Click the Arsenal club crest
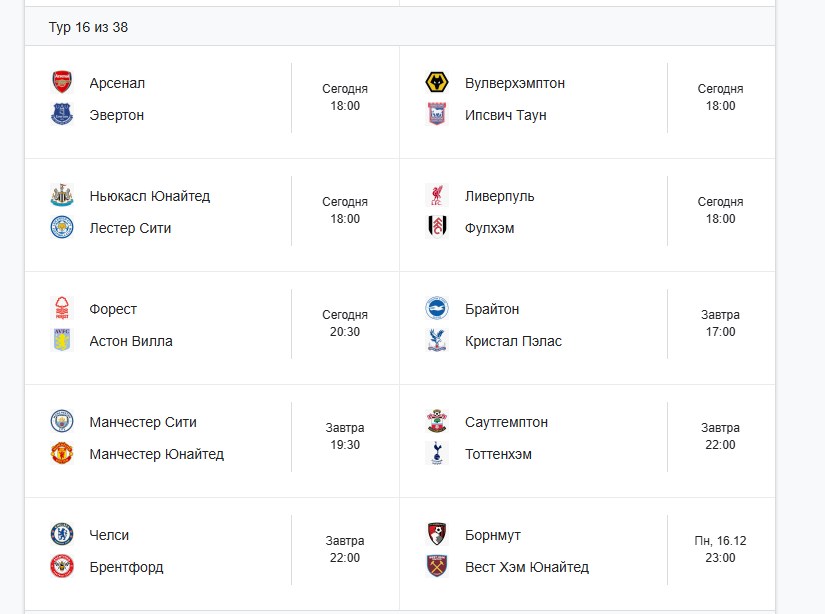The width and height of the screenshot is (825, 614). pyautogui.click(x=62, y=83)
